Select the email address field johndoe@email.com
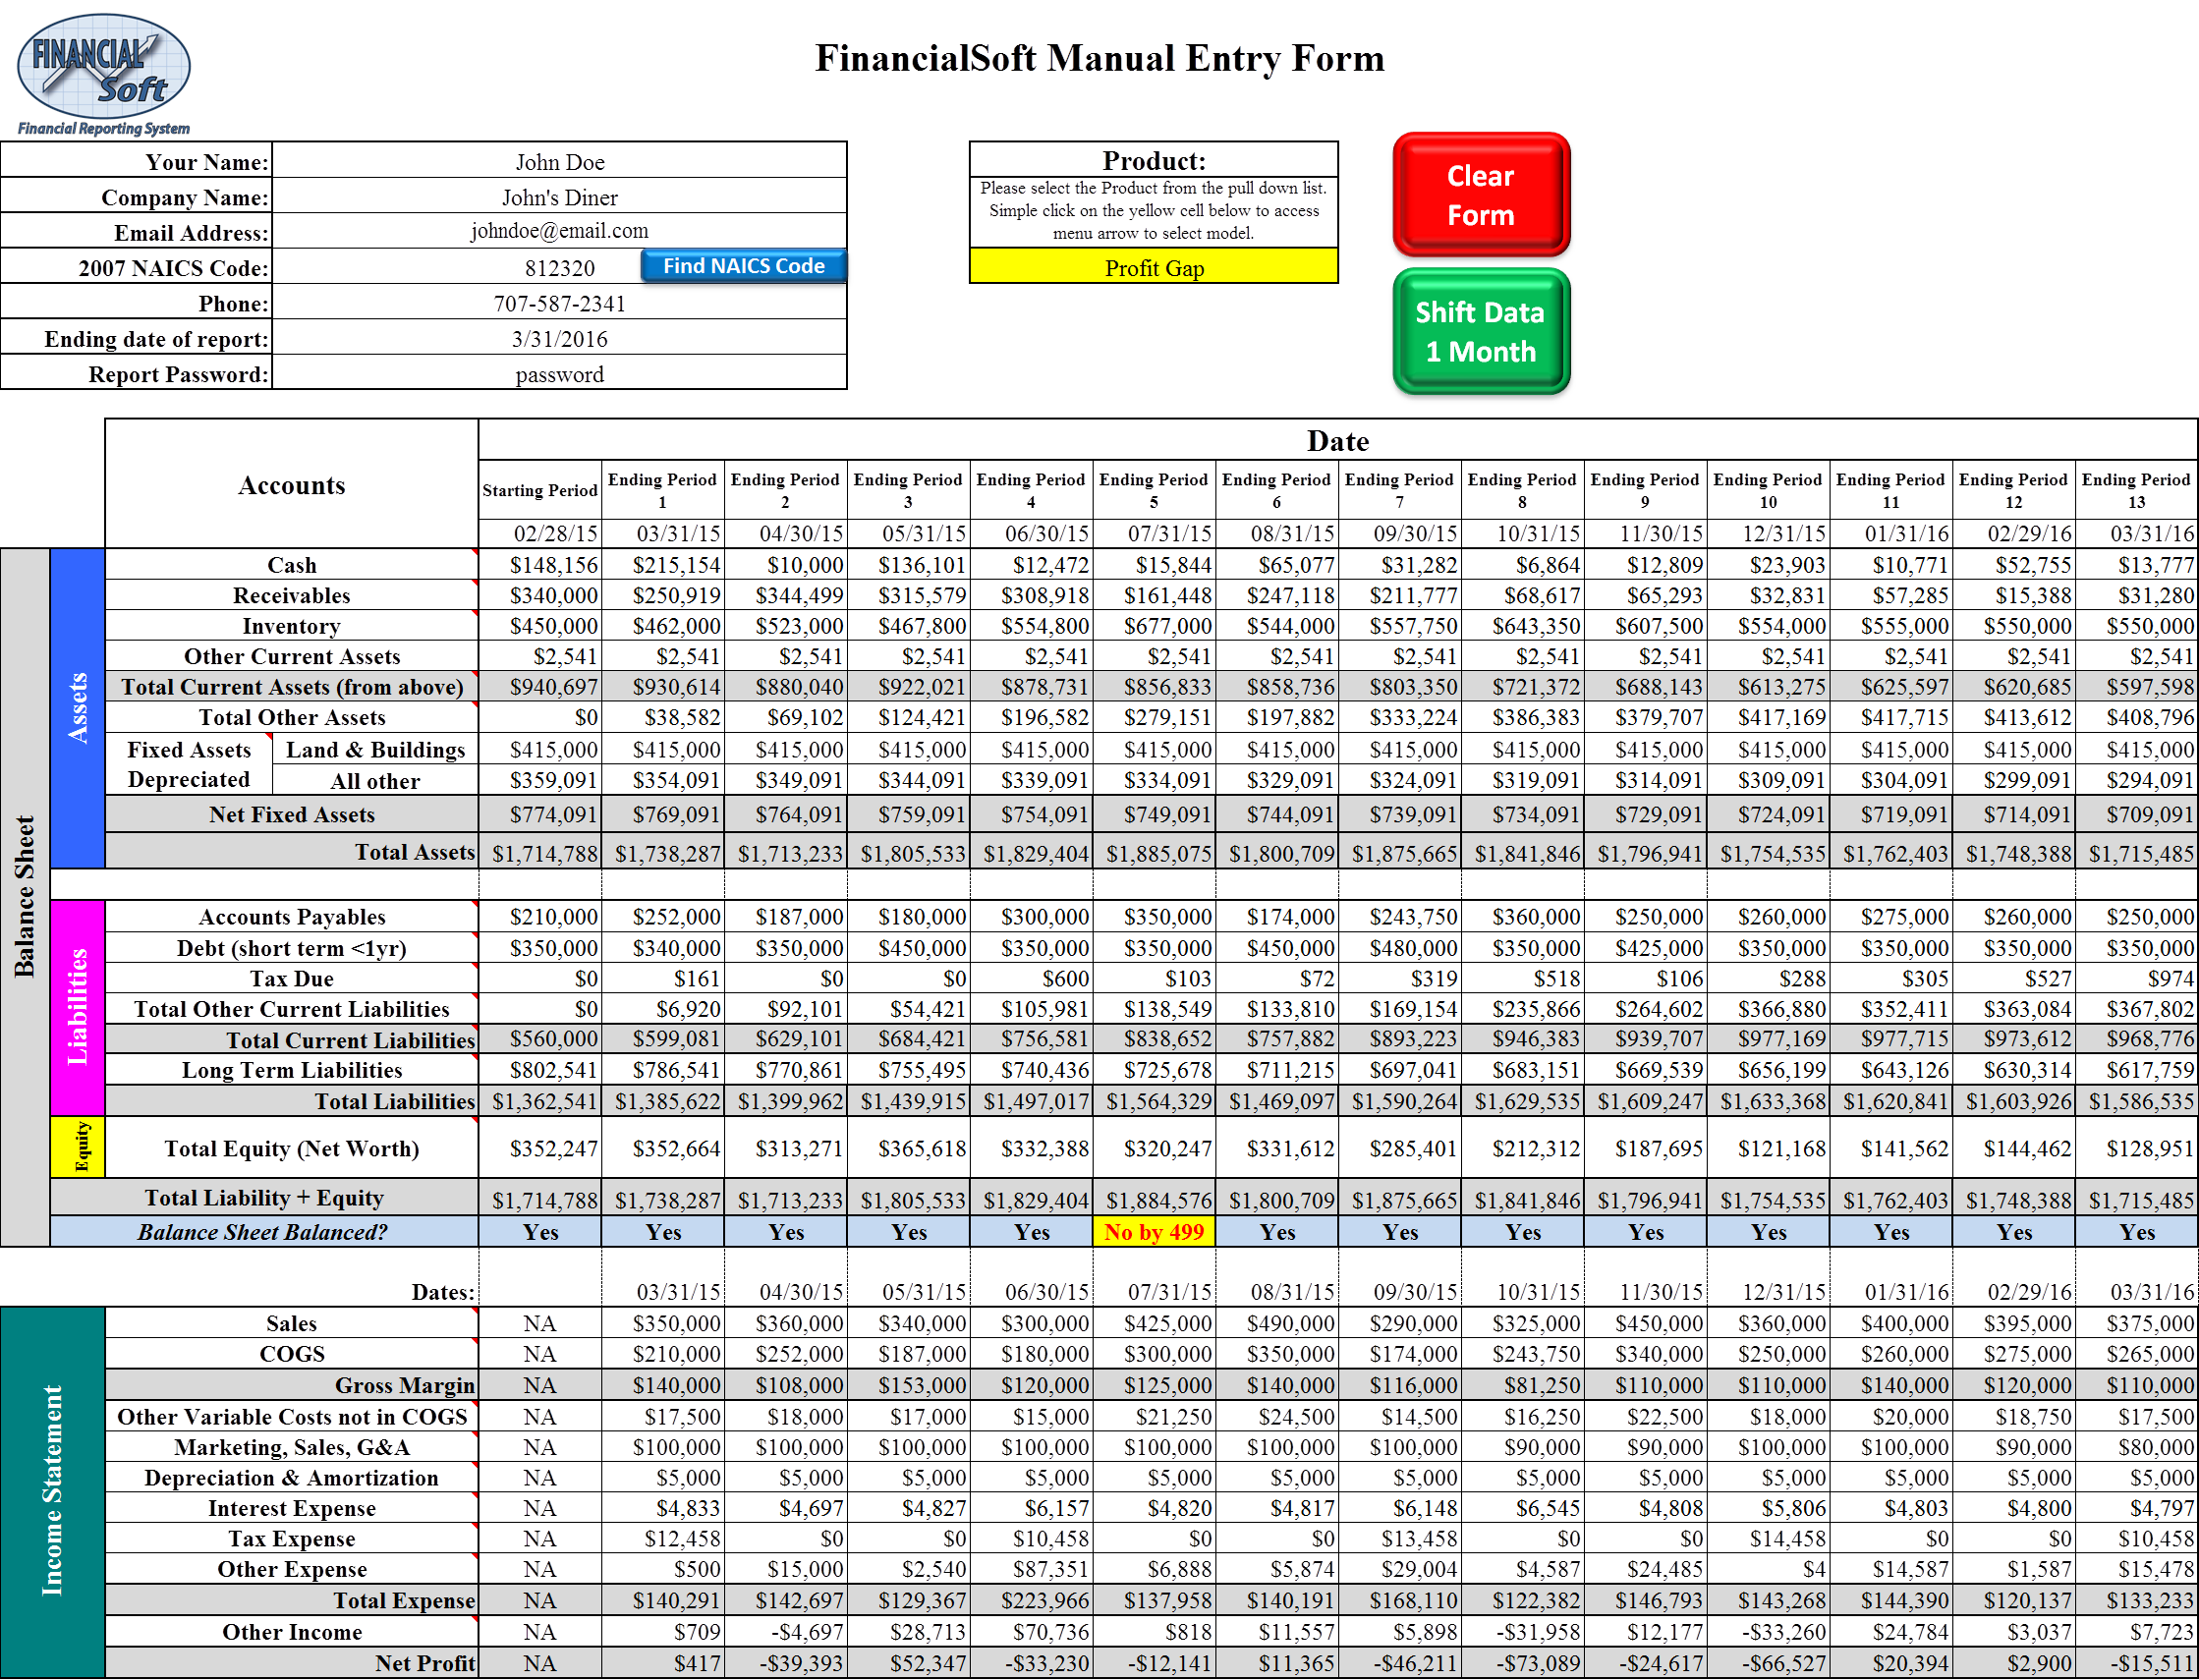This screenshot has width=2199, height=1680. [559, 231]
